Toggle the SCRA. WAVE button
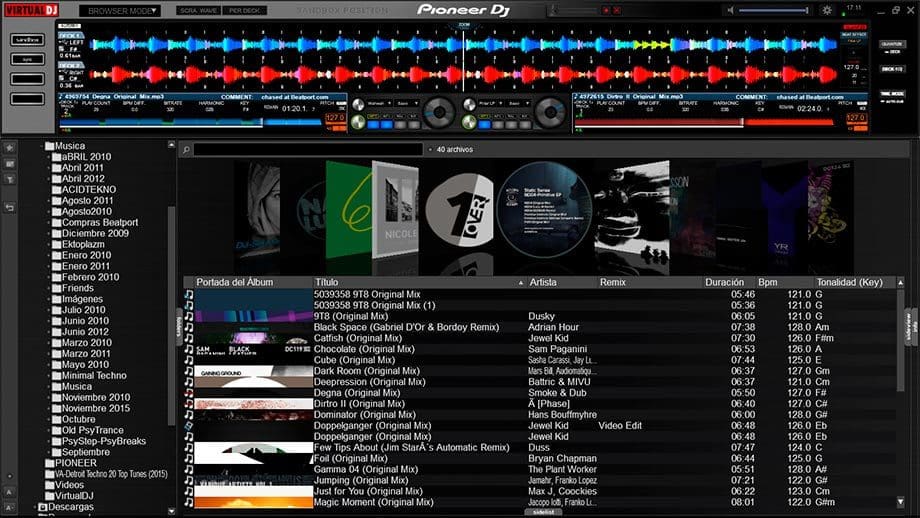Screen dimensions: 920x518 point(198,11)
